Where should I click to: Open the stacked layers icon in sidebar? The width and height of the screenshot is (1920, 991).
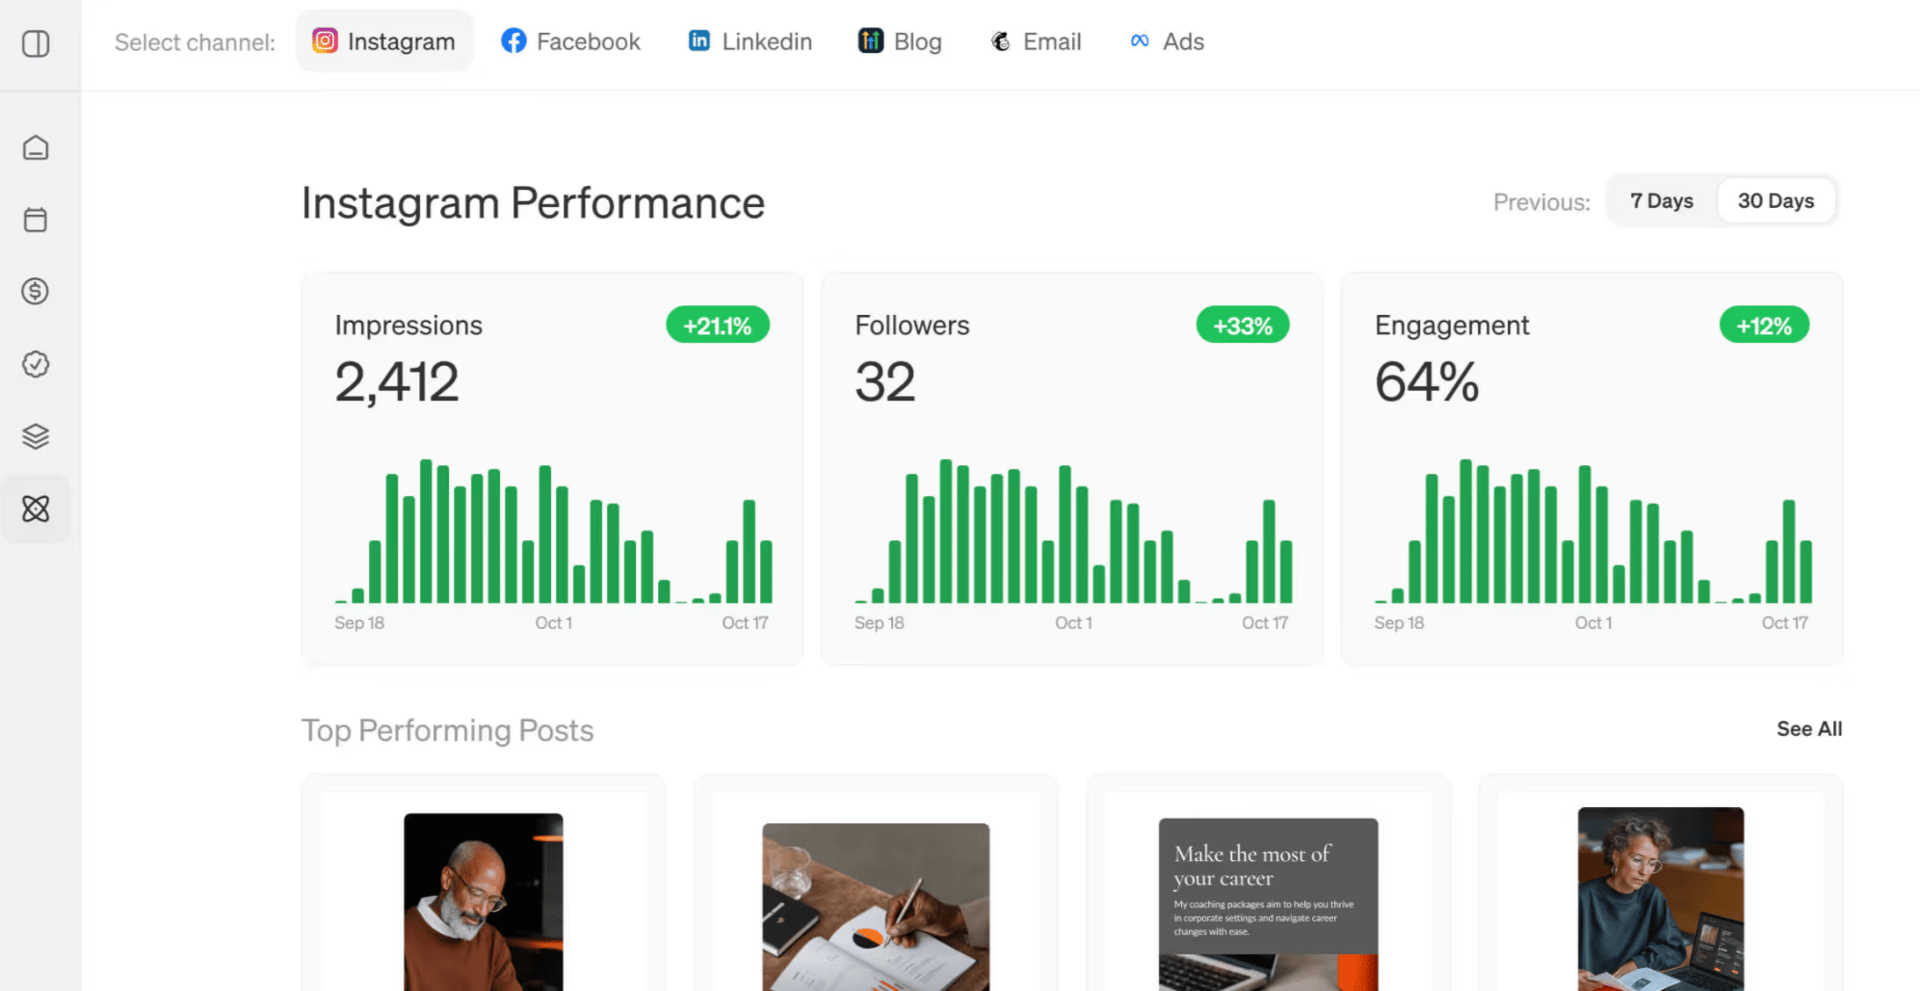36,436
